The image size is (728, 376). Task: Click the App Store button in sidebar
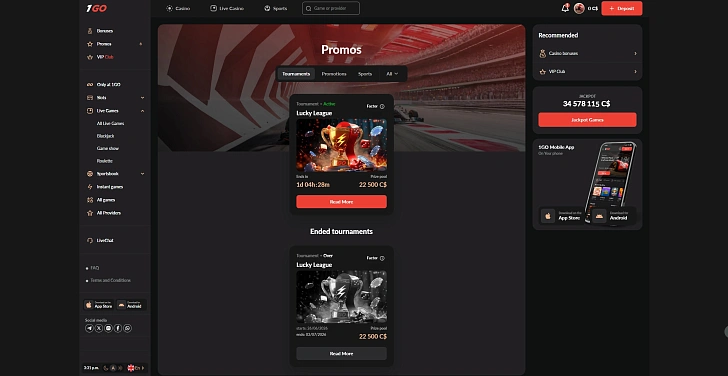(98, 305)
